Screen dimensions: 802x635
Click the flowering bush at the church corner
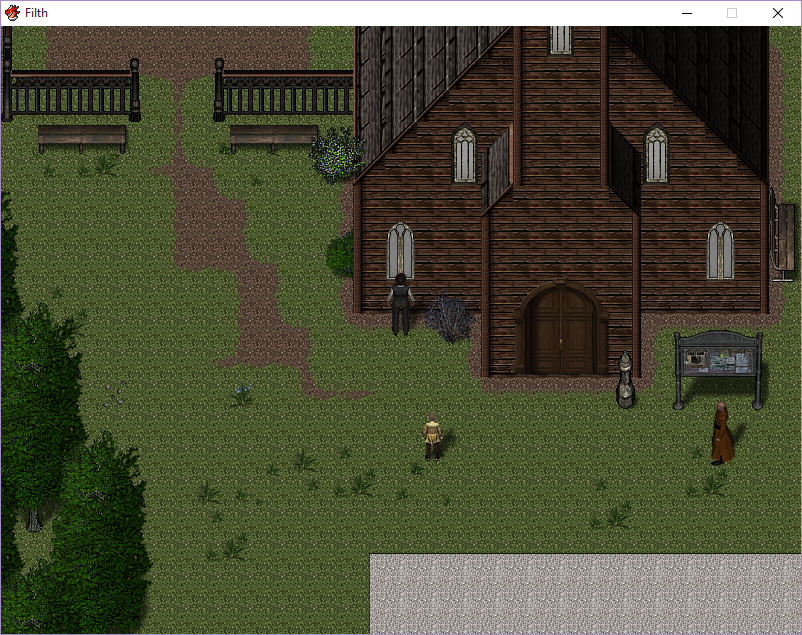pyautogui.click(x=338, y=154)
